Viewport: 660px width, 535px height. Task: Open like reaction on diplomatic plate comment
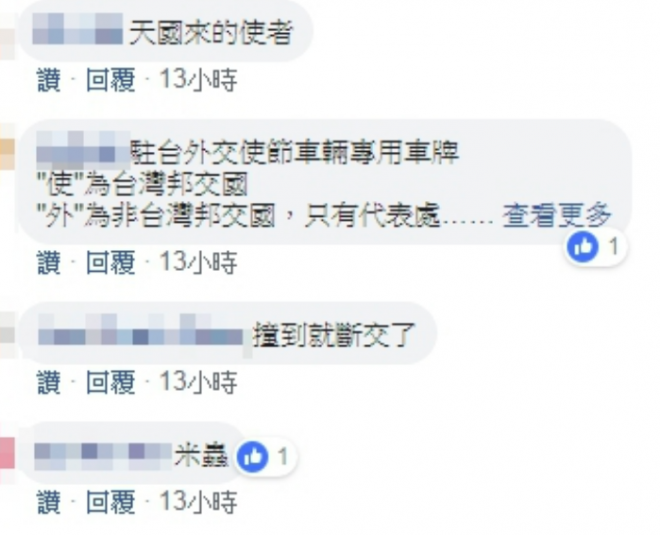point(596,247)
